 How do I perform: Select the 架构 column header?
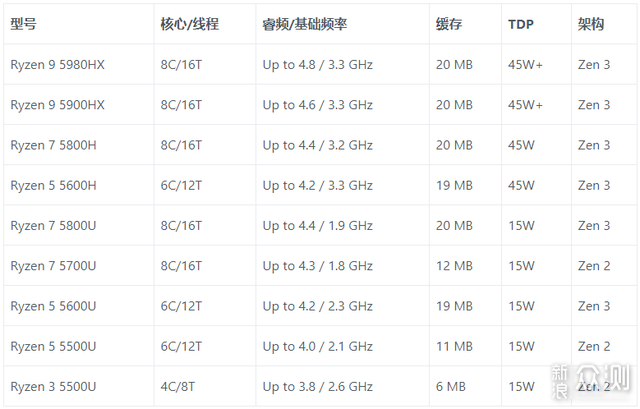pyautogui.click(x=590, y=25)
